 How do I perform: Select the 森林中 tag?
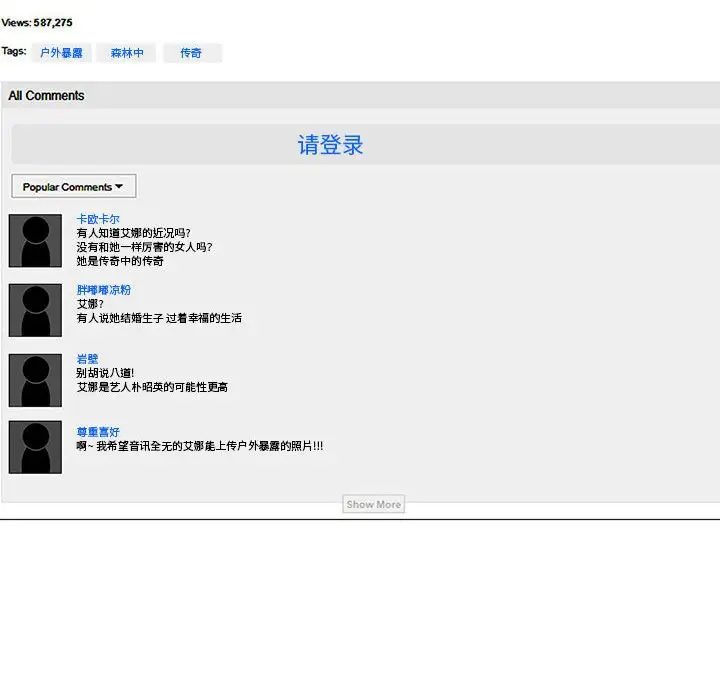(x=126, y=53)
